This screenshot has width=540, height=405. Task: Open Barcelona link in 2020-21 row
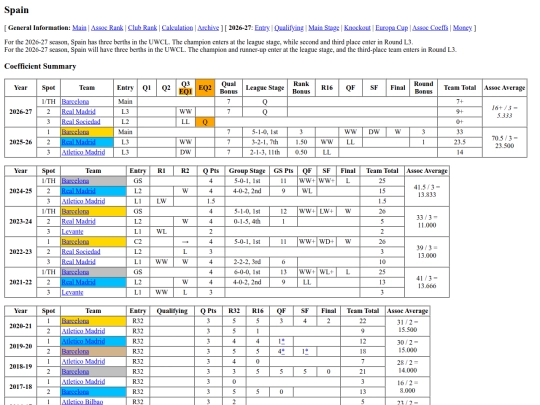coord(75,321)
